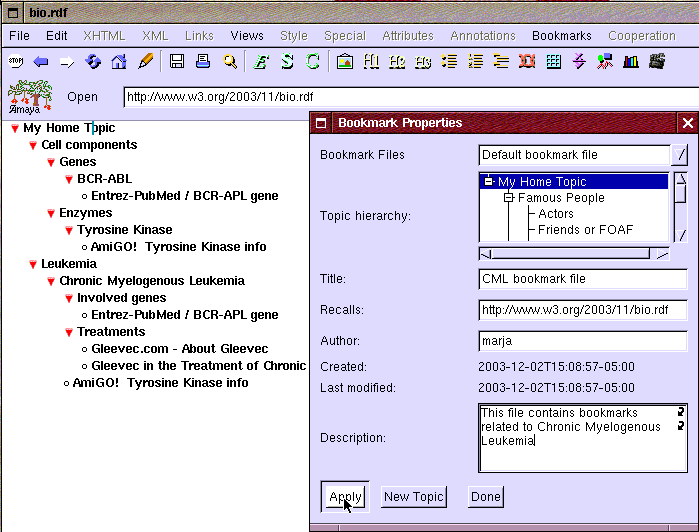This screenshot has height=532, width=699.
Task: Open Gleevec.com - About Gleevec bookmark
Action: pyautogui.click(x=180, y=349)
